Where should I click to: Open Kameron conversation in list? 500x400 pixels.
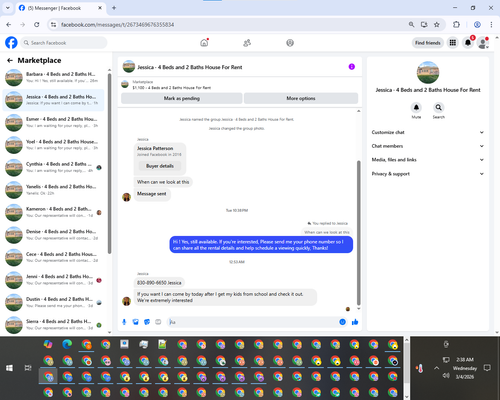click(53, 212)
